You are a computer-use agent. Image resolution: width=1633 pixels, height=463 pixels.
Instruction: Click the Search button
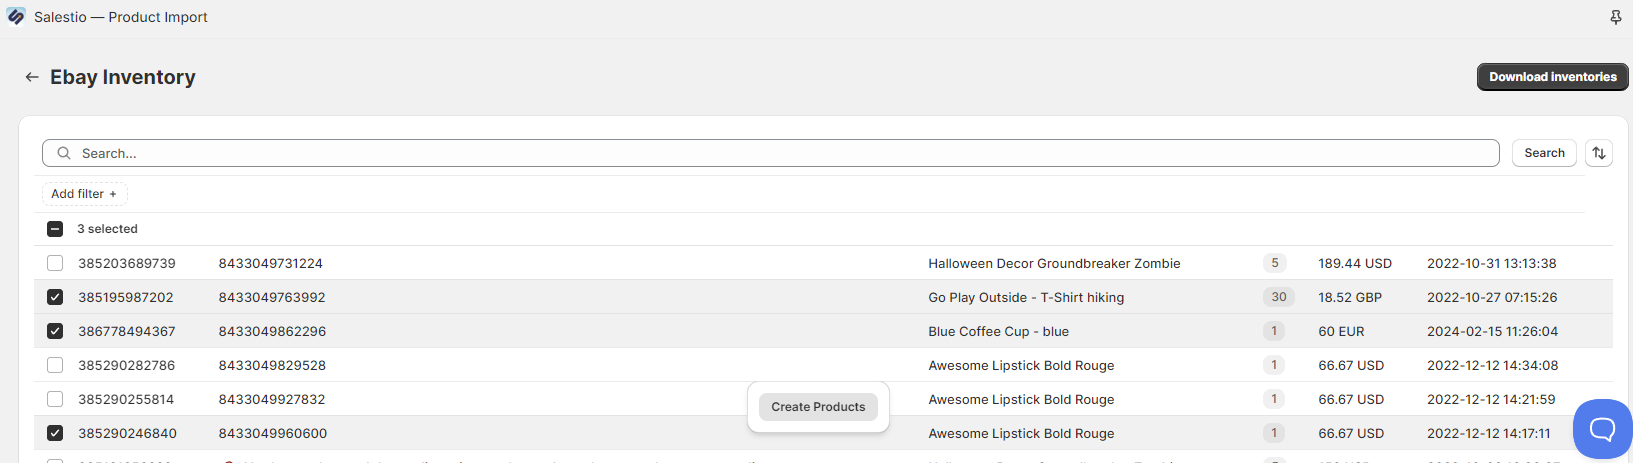tap(1544, 153)
